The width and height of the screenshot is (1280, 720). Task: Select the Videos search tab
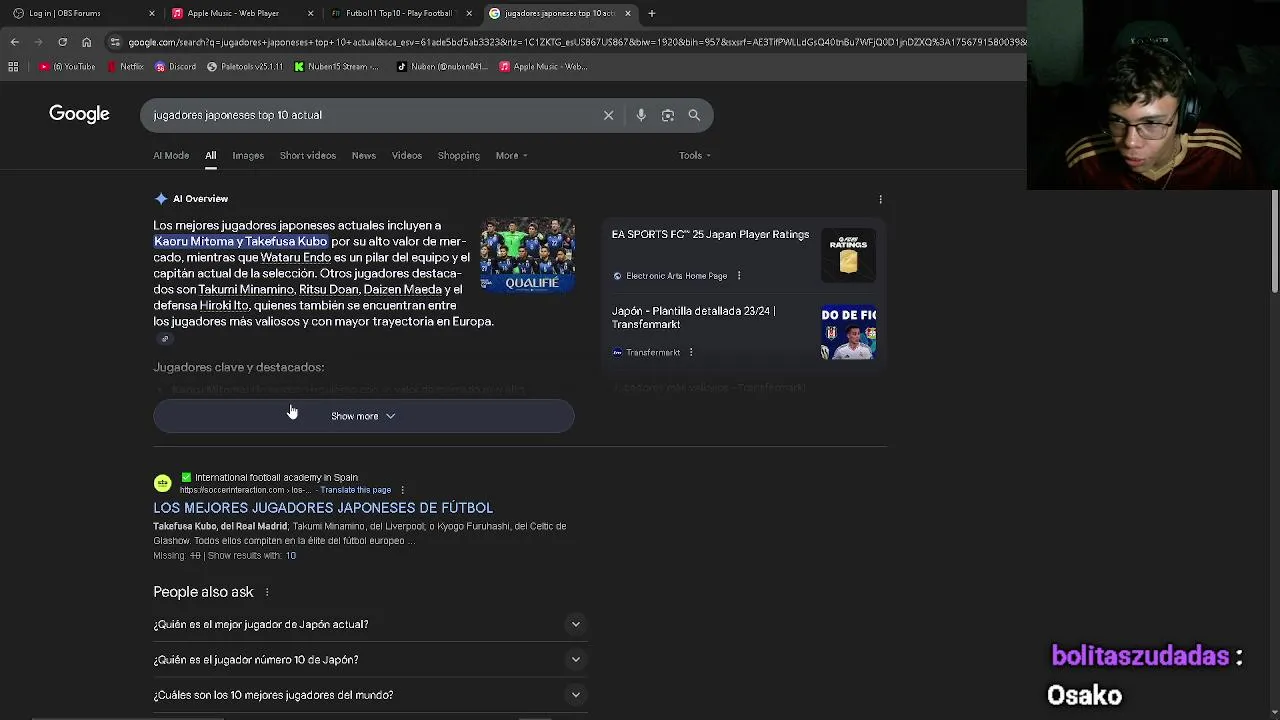click(x=406, y=155)
